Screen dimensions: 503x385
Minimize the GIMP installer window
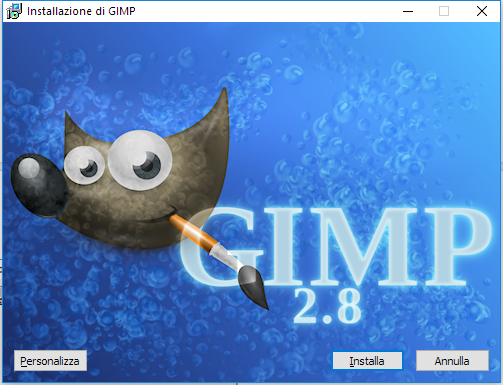[408, 11]
